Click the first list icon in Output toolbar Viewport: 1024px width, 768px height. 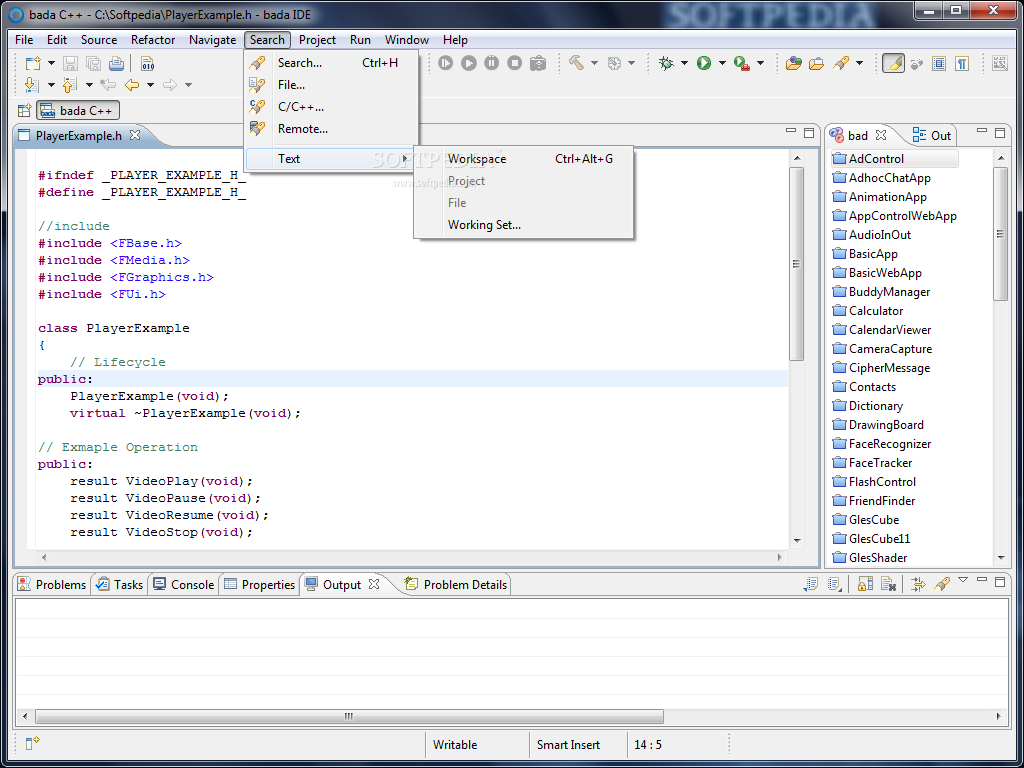point(810,584)
